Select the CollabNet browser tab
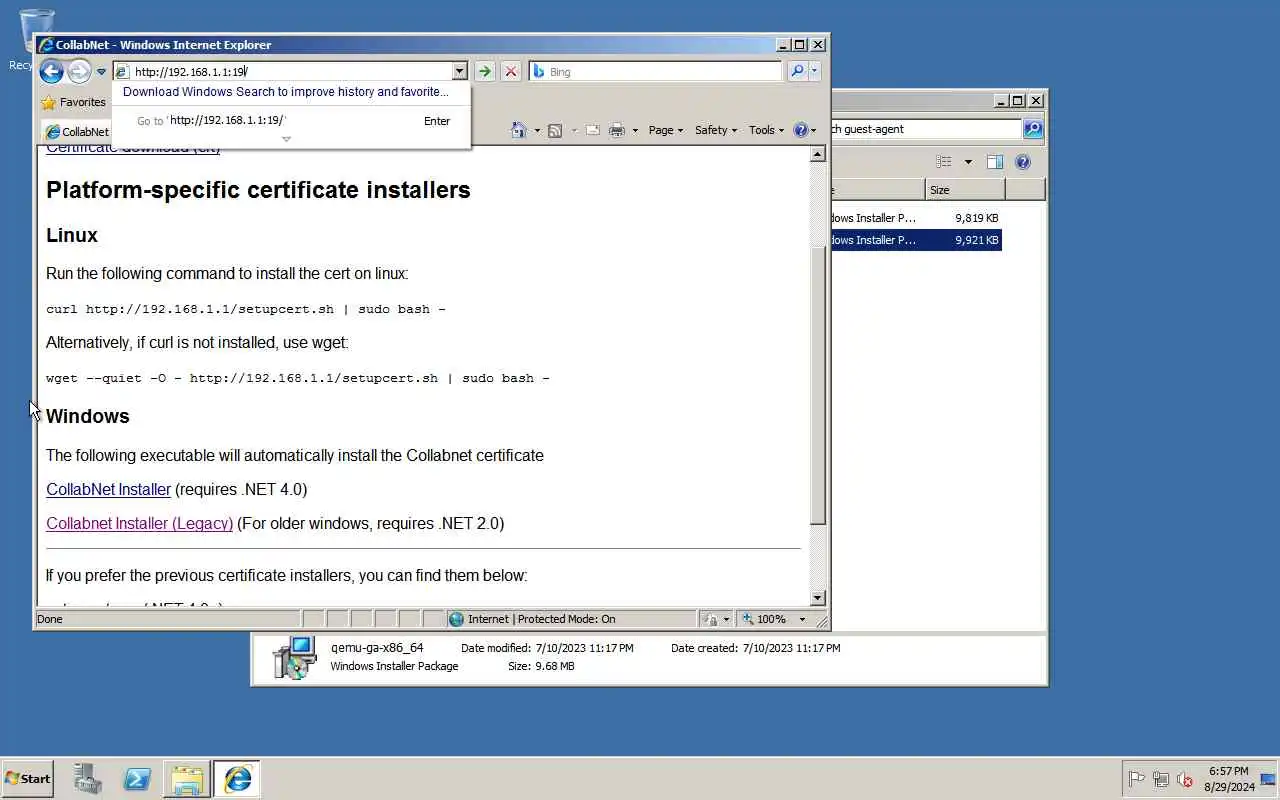This screenshot has width=1280, height=800. [77, 131]
